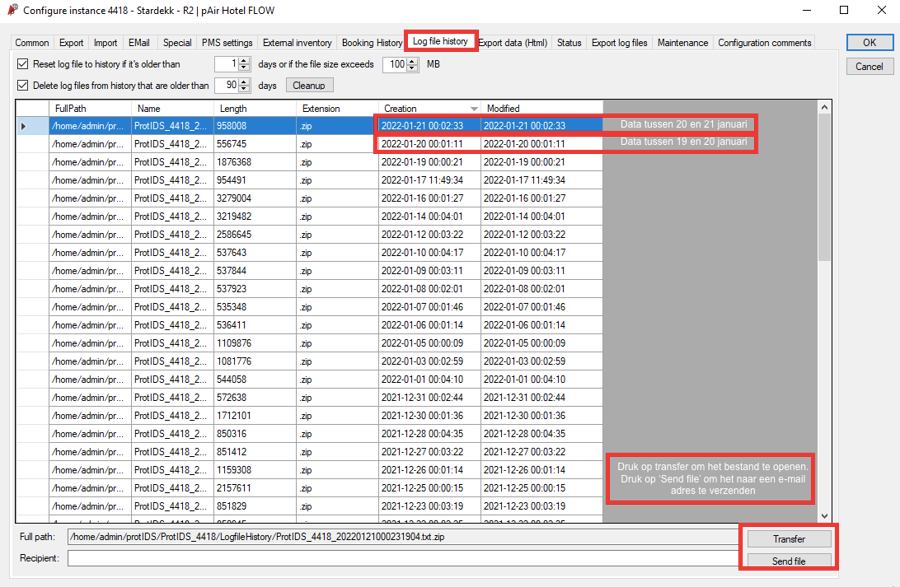Toggle the 'Reset log file to history' checkbox
The width and height of the screenshot is (900, 587).
[22, 63]
